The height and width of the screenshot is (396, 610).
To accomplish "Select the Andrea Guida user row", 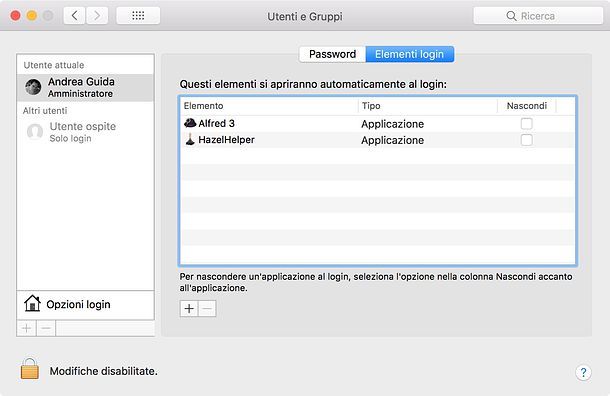I will [86, 88].
